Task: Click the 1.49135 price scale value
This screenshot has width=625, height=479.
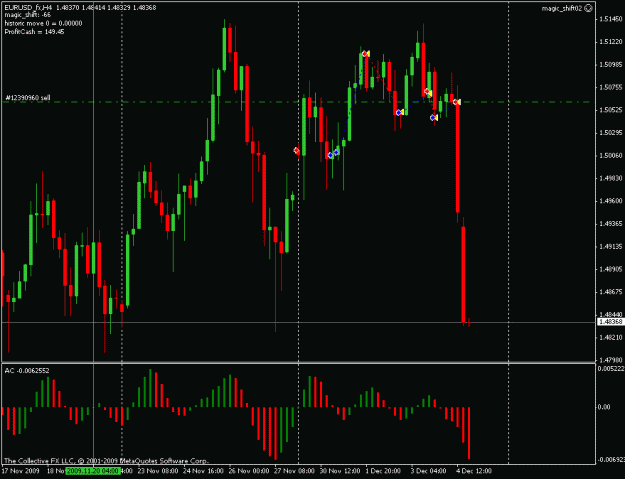Action: click(611, 247)
